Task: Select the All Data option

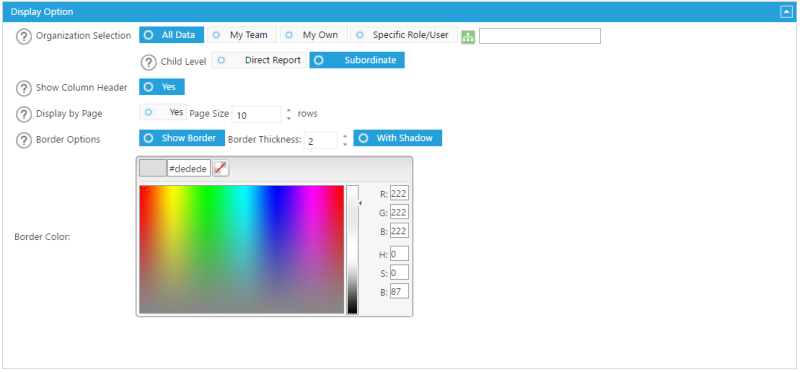Action: [x=171, y=35]
